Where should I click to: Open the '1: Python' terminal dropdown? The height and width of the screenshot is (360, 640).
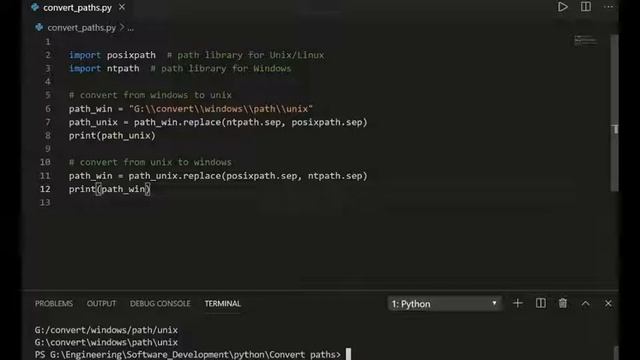pyautogui.click(x=444, y=304)
